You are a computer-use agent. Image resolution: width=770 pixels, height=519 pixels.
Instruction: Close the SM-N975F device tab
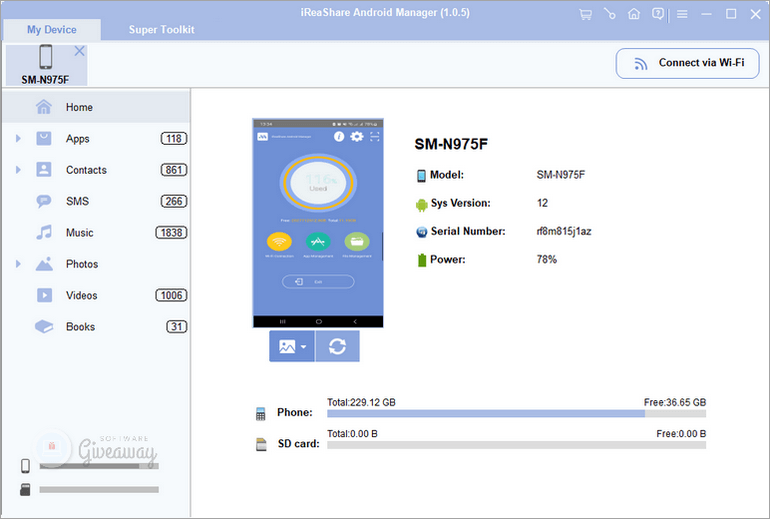(80, 51)
